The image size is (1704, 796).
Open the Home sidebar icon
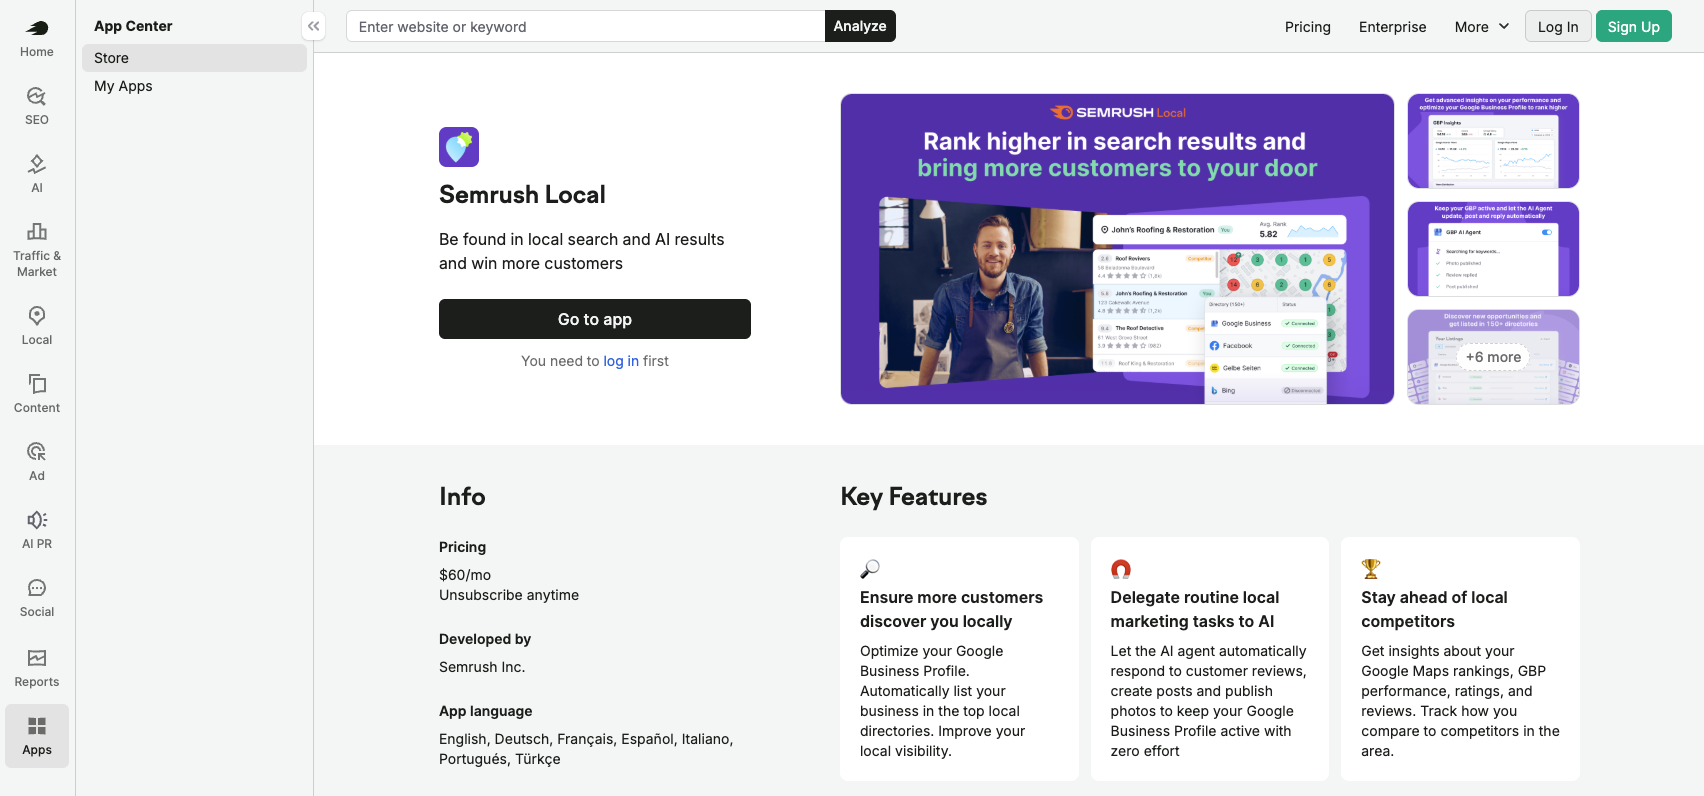point(37,38)
